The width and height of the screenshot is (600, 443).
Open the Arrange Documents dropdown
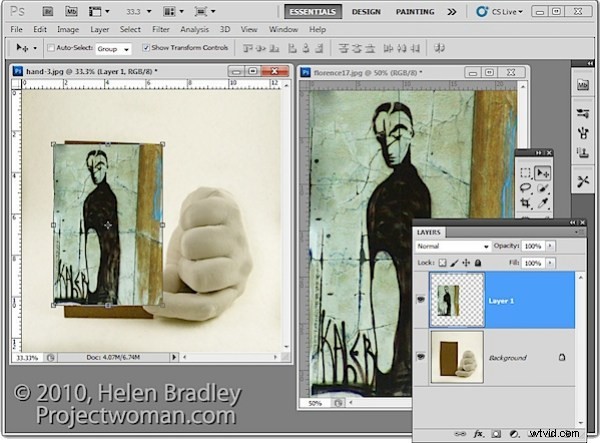tap(173, 11)
